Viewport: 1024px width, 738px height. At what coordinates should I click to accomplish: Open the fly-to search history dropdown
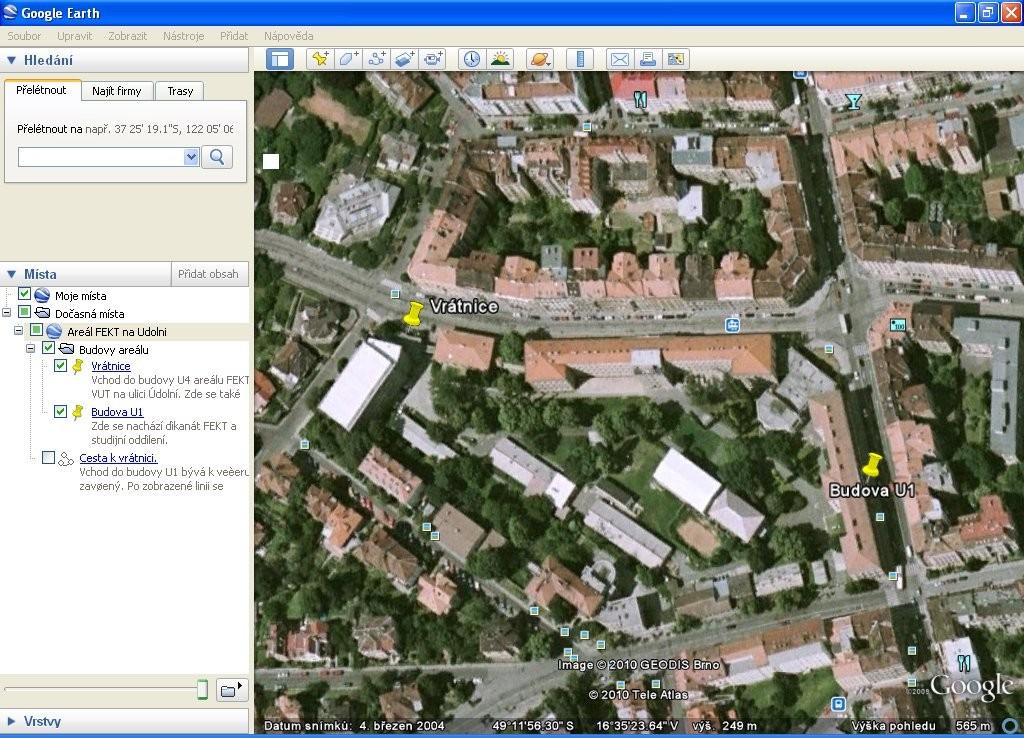191,157
